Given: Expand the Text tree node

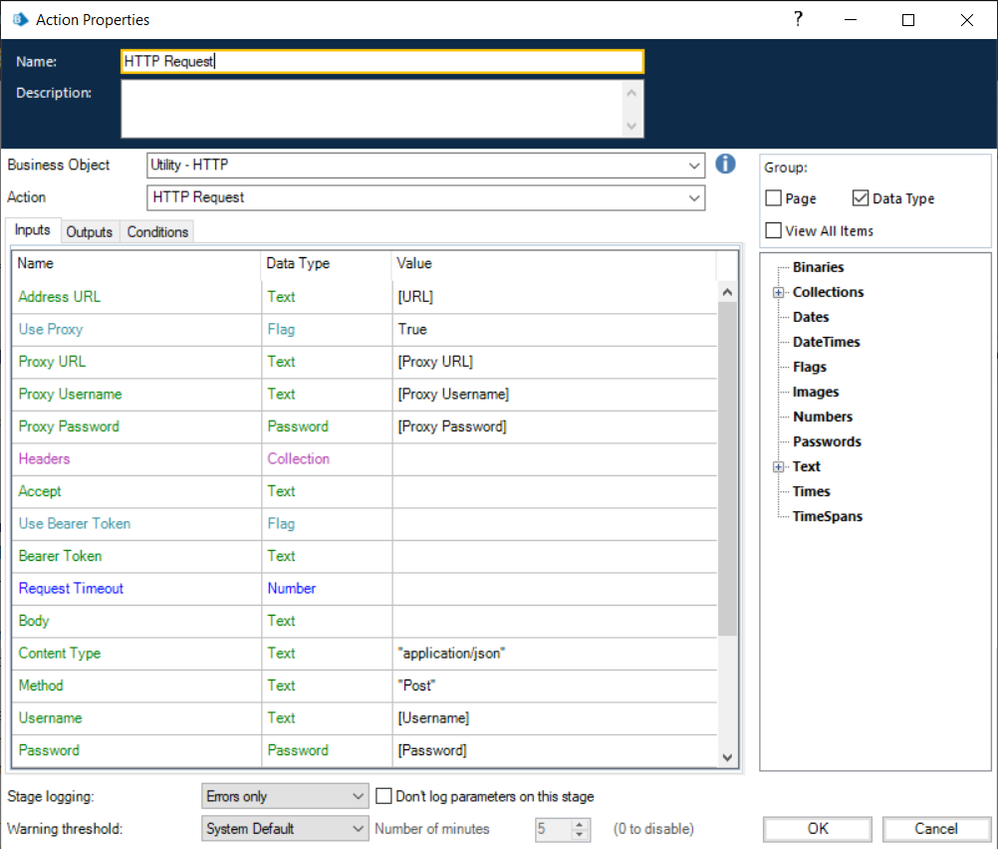Looking at the screenshot, I should coord(778,467).
